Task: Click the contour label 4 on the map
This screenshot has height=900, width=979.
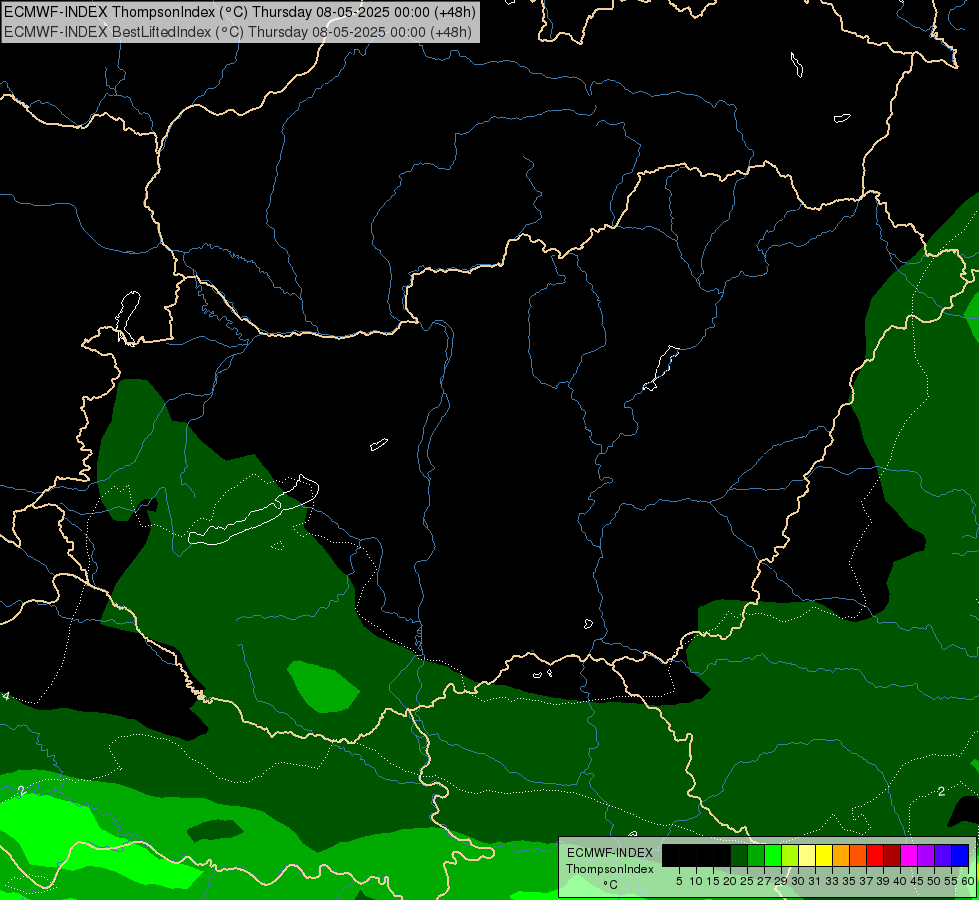Action: tap(6, 696)
